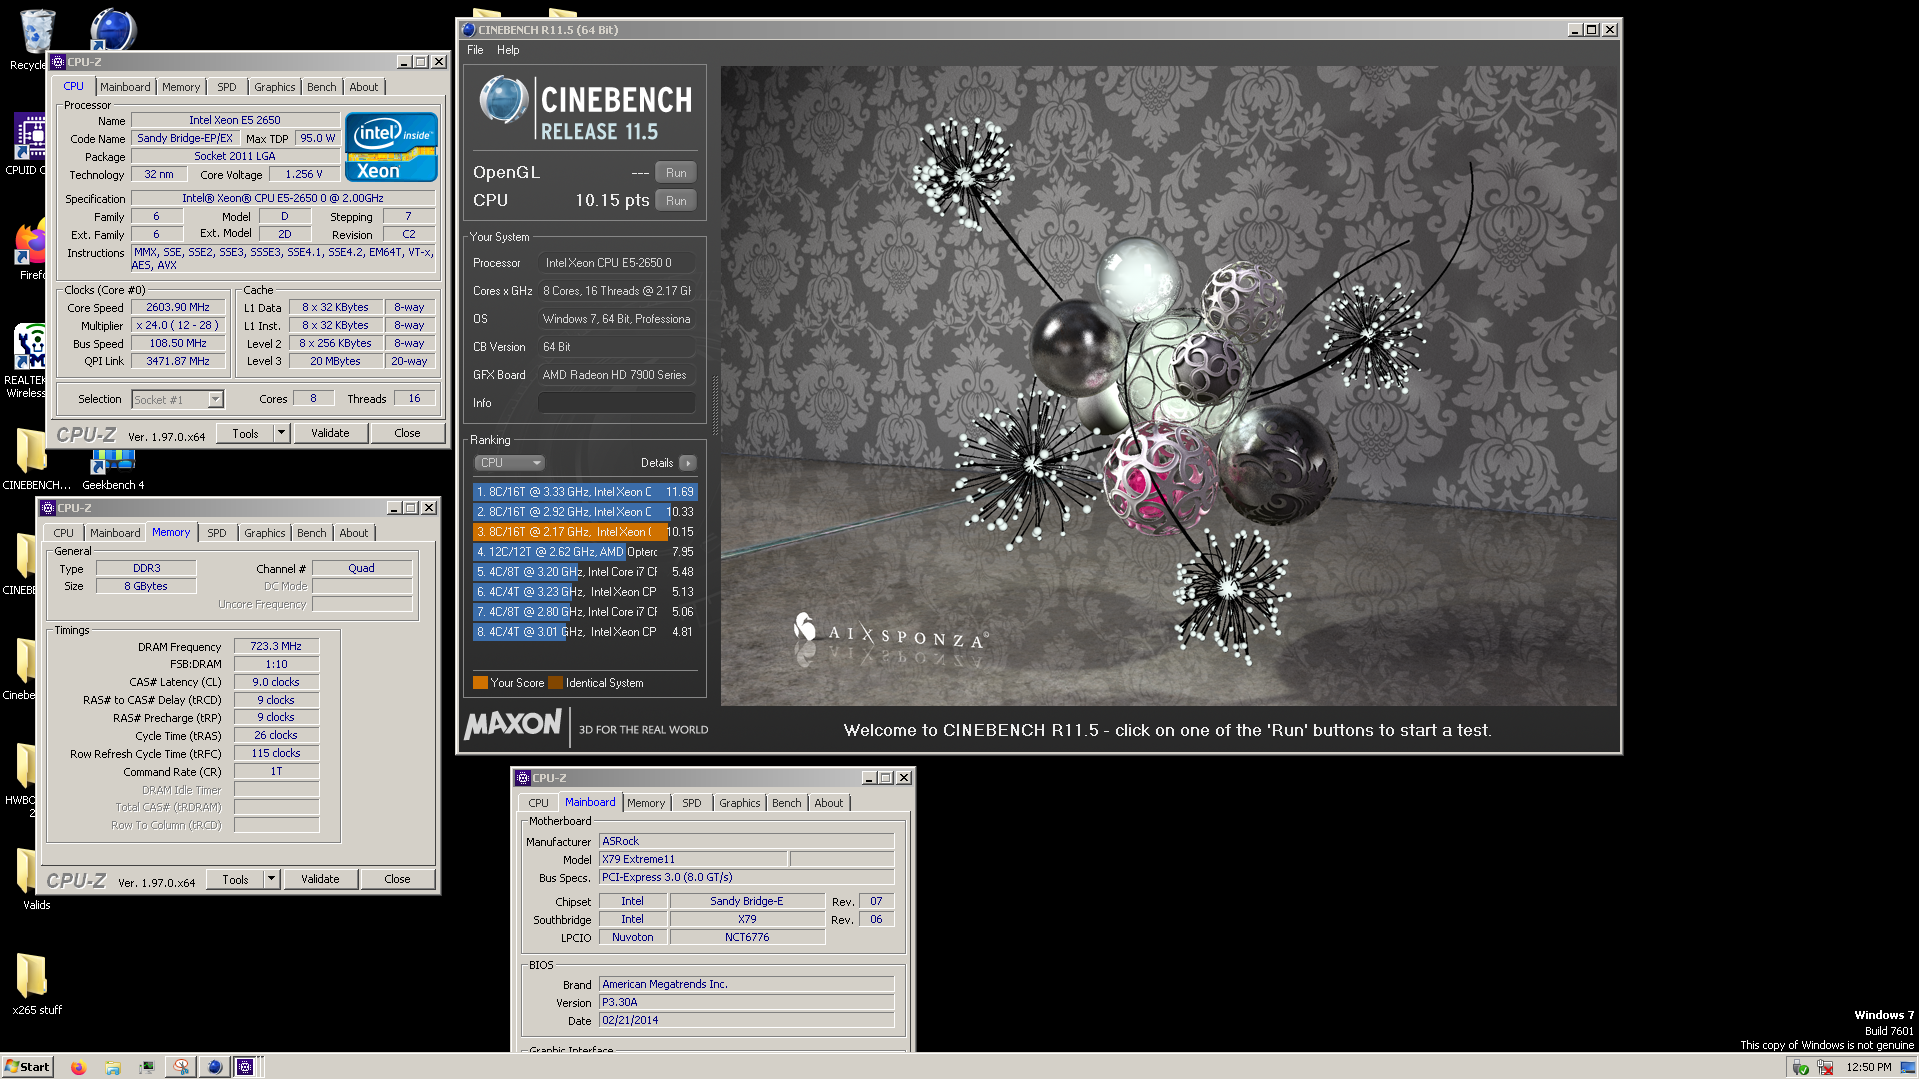
Task: Click the X79 Extreme11 model field
Action: click(692, 860)
